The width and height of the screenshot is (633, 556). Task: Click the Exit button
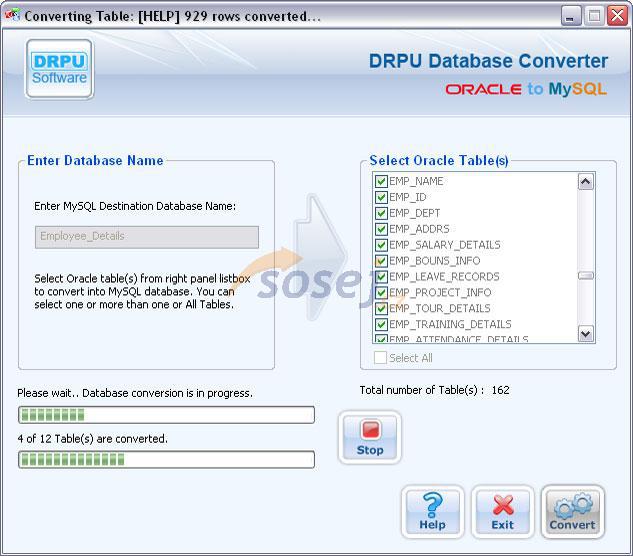tap(503, 512)
